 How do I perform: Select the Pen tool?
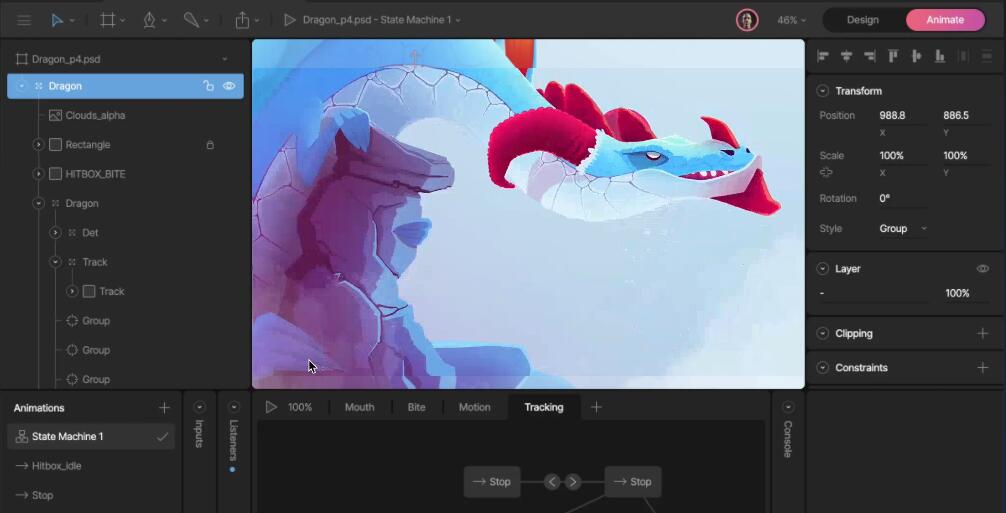pos(149,20)
